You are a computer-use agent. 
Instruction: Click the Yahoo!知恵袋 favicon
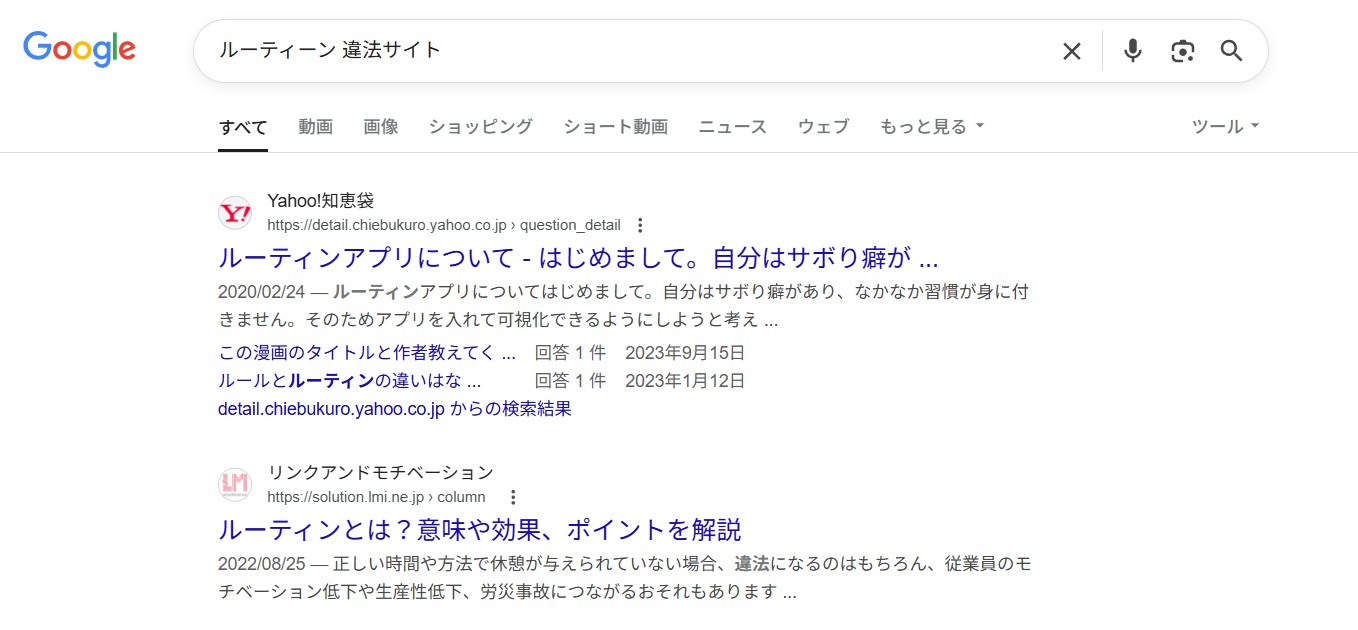237,212
